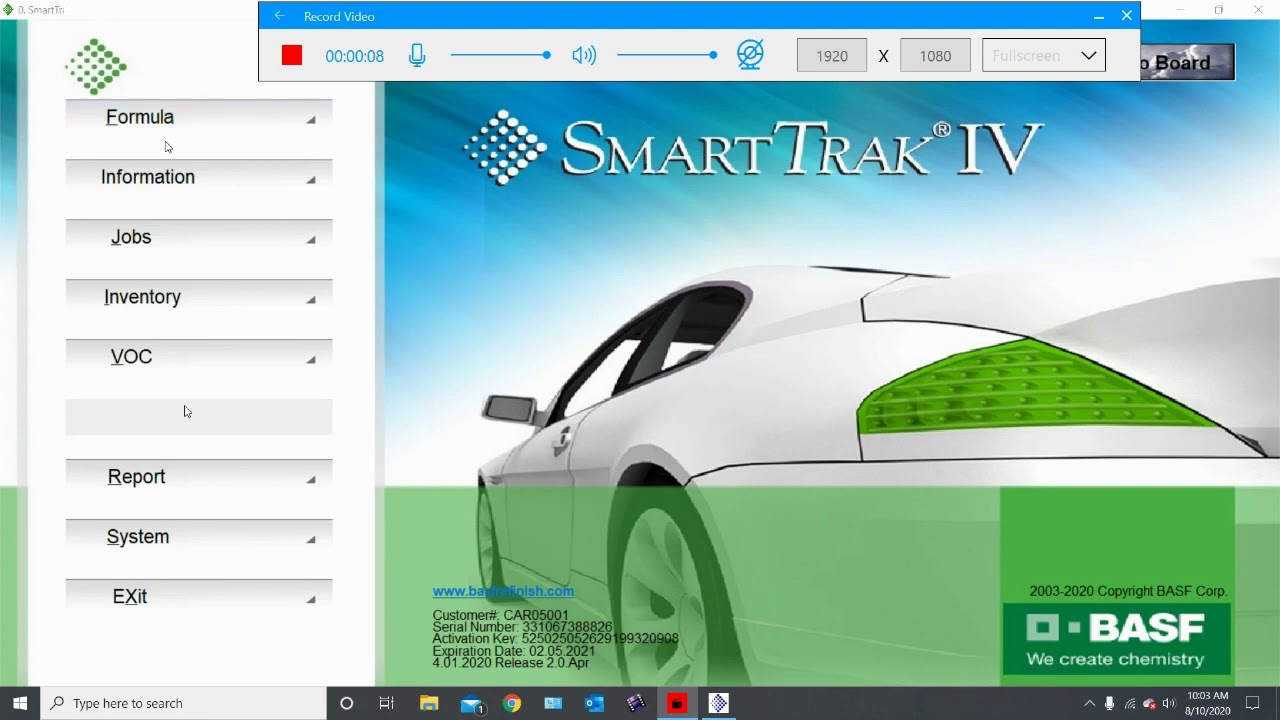Stop the recording with the red square
The width and height of the screenshot is (1280, 720).
pyautogui.click(x=292, y=56)
